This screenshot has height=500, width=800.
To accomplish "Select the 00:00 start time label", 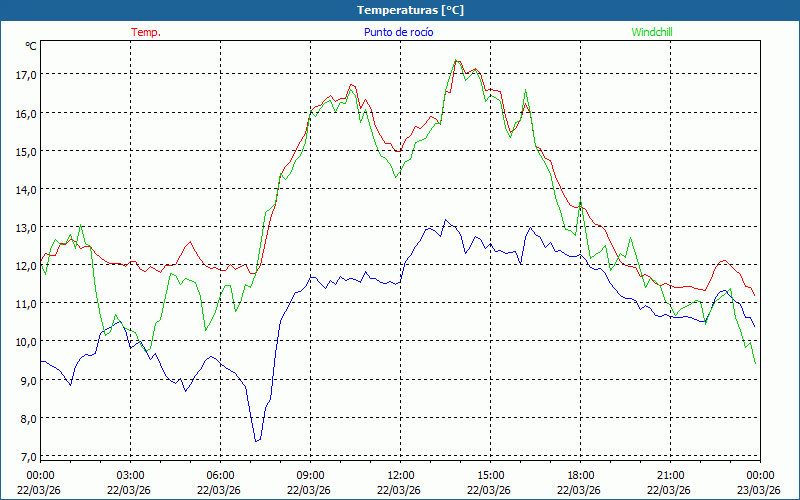I will tap(40, 475).
